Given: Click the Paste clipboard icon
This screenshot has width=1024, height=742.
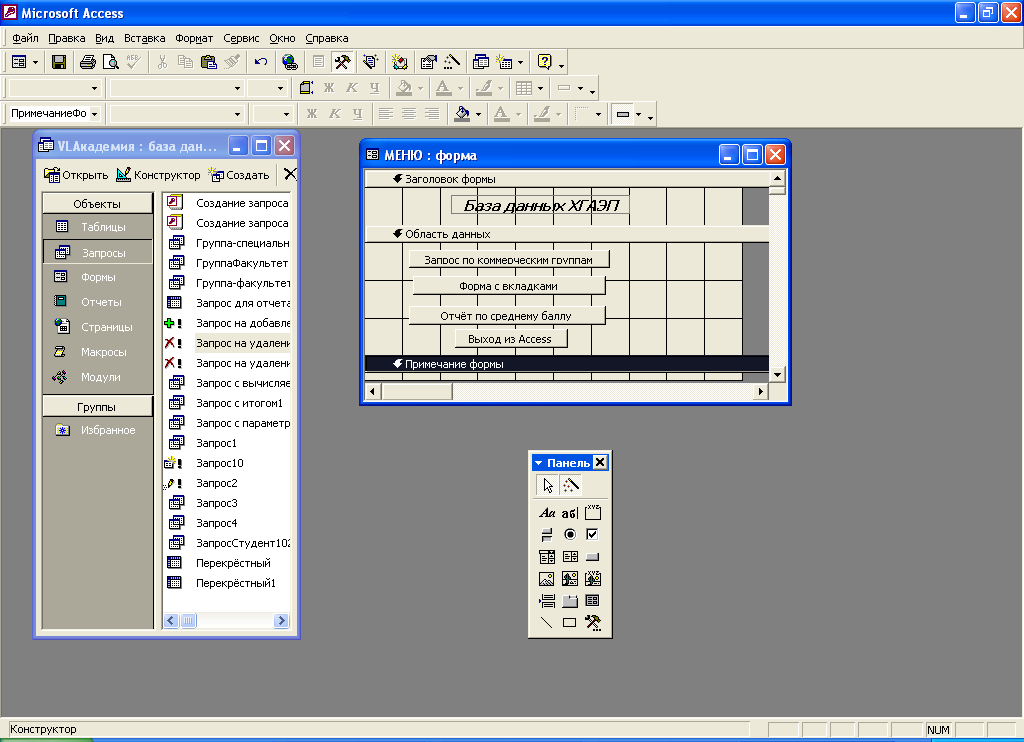Looking at the screenshot, I should pos(208,62).
